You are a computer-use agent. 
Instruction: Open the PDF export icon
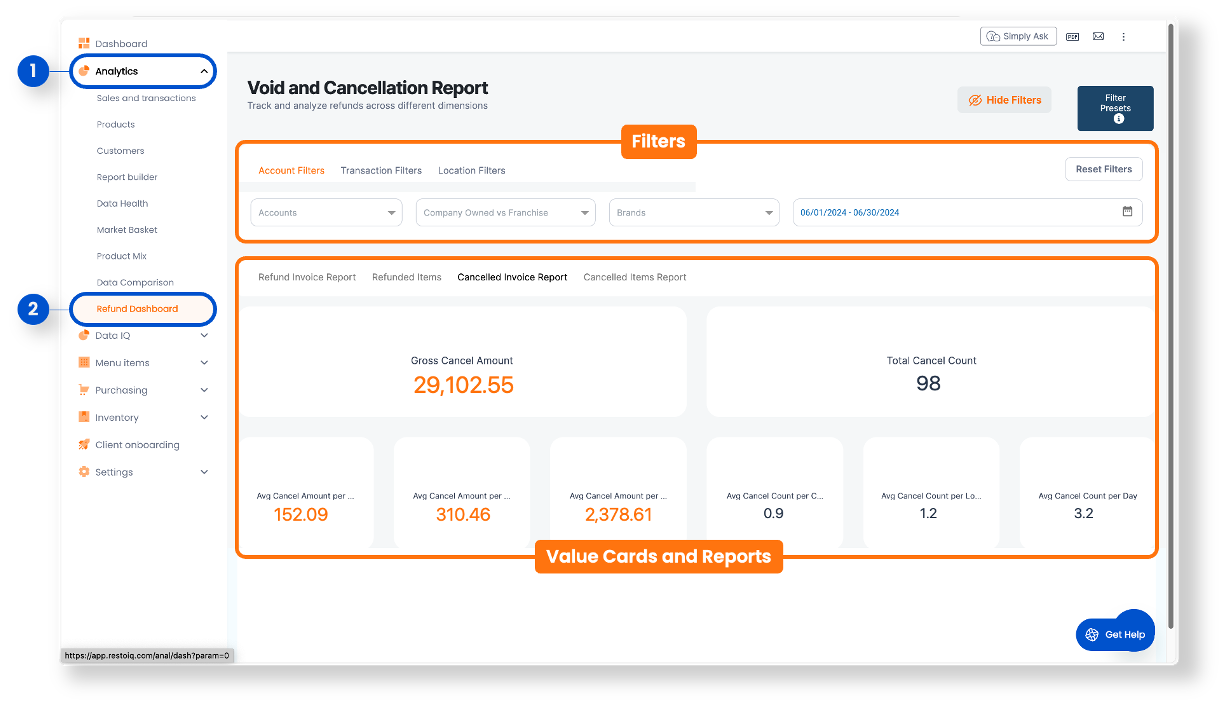(x=1072, y=36)
